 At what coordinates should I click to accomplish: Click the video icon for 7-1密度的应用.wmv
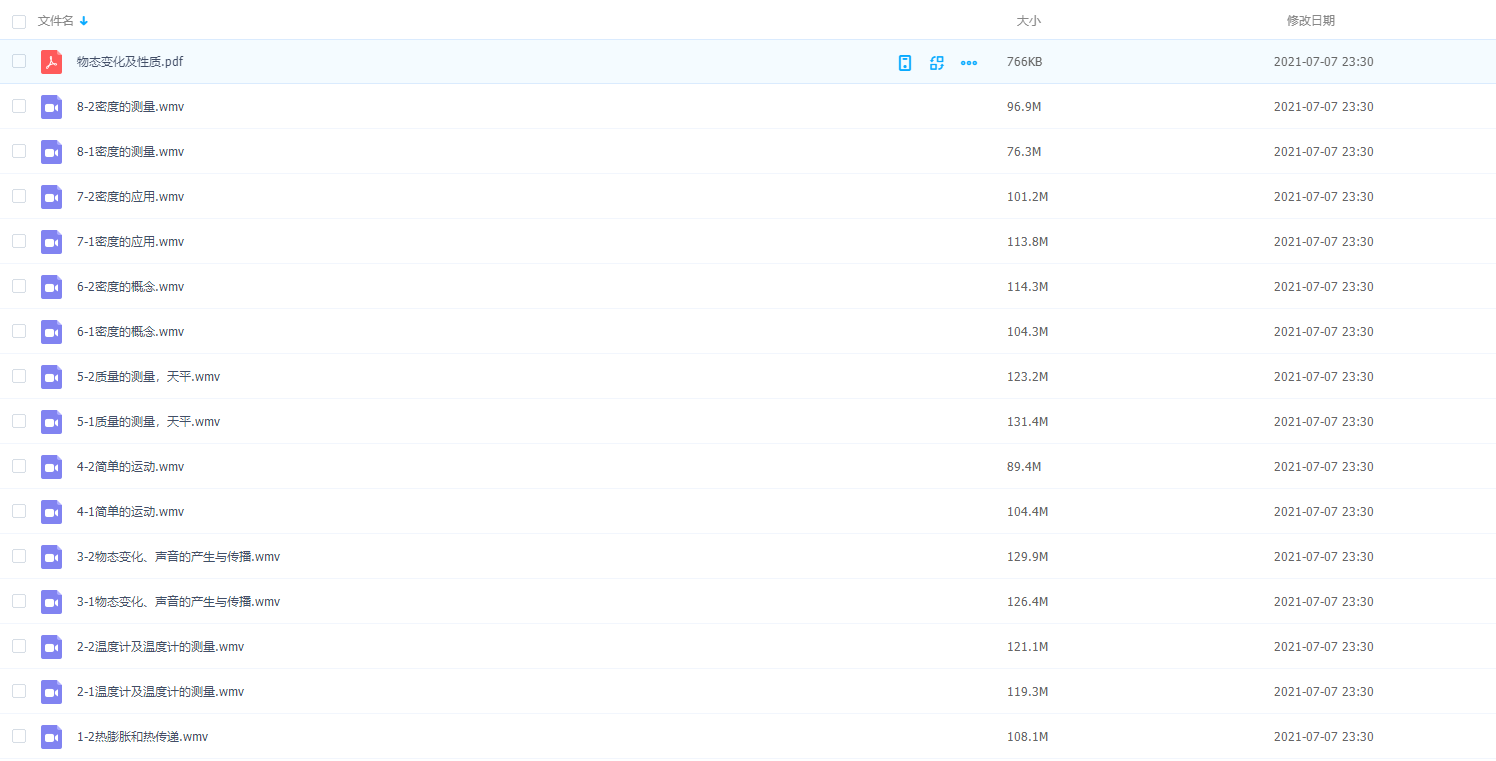(51, 242)
